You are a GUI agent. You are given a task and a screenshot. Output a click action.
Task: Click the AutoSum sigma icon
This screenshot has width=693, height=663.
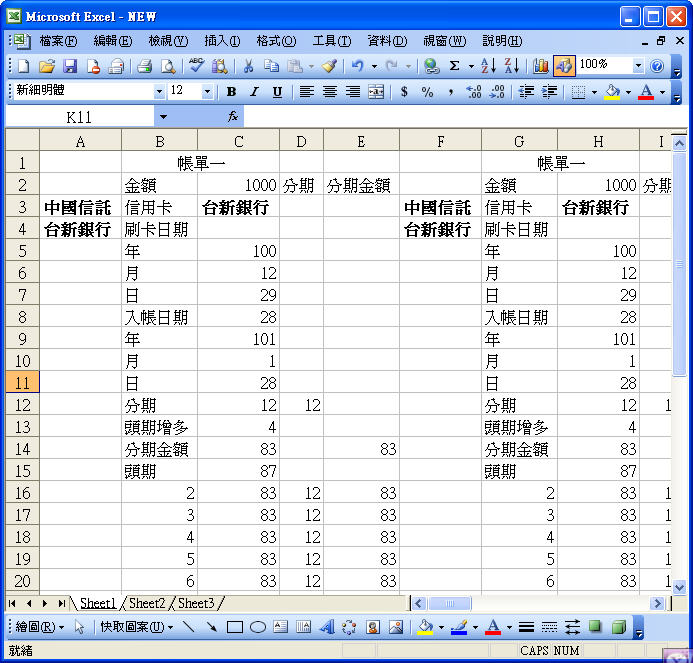click(454, 66)
